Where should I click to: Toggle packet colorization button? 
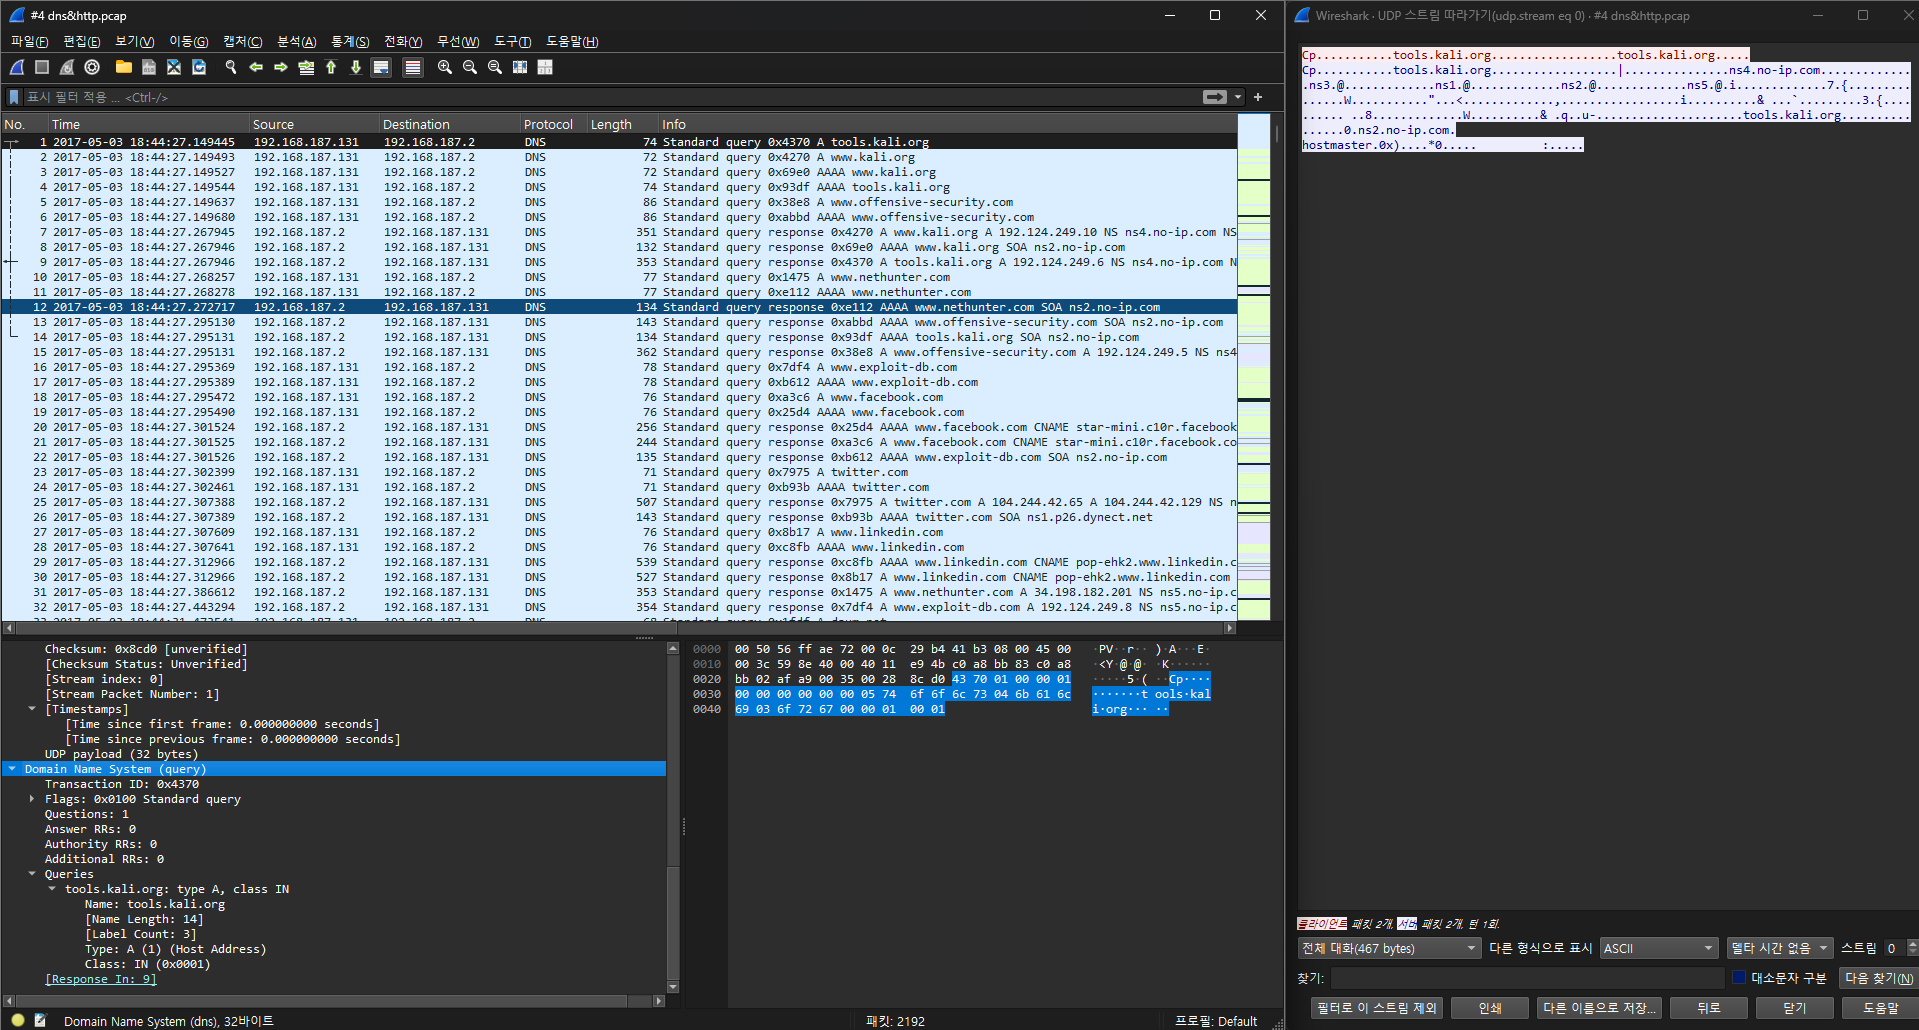click(x=412, y=67)
